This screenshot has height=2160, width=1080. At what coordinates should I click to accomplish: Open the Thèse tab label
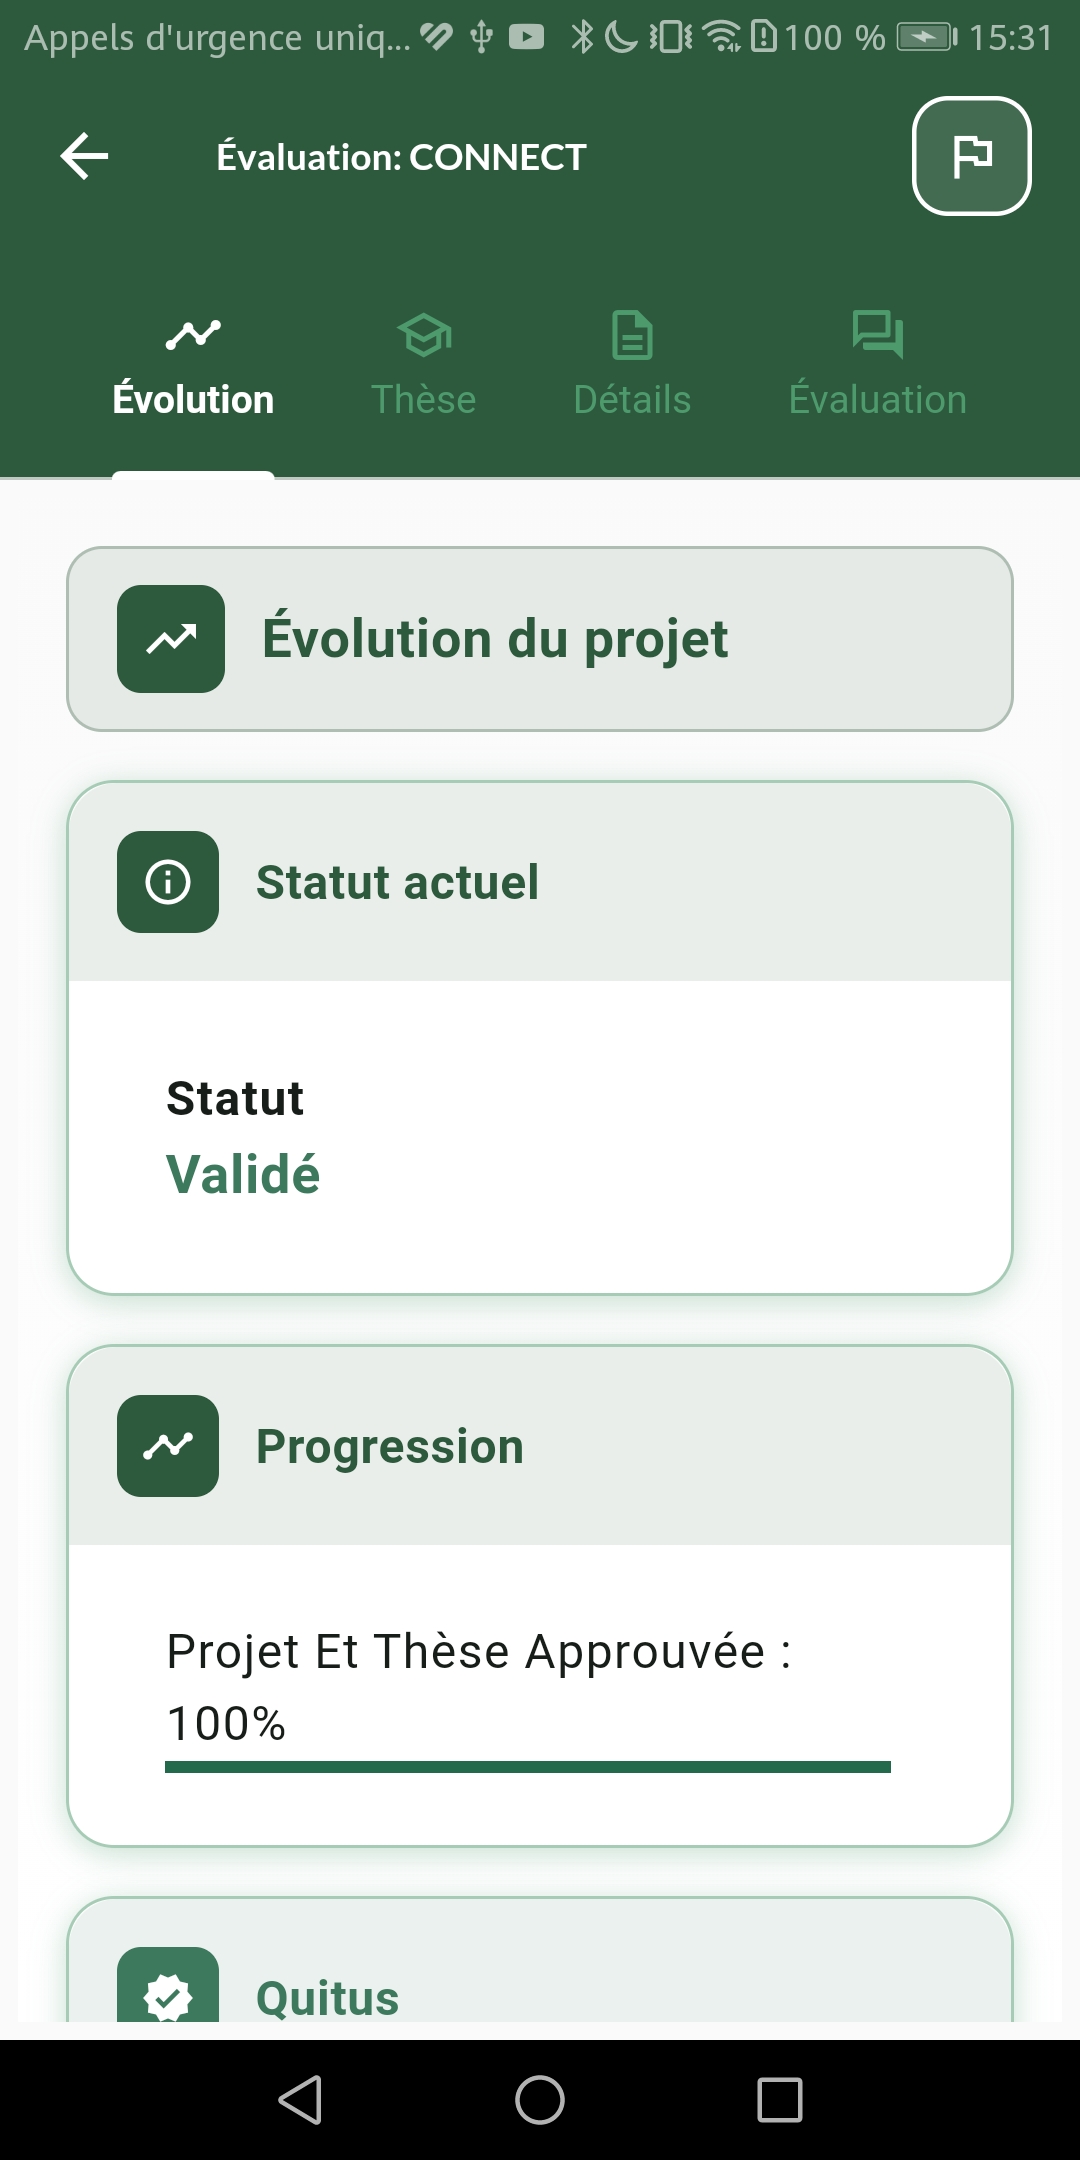coord(424,400)
